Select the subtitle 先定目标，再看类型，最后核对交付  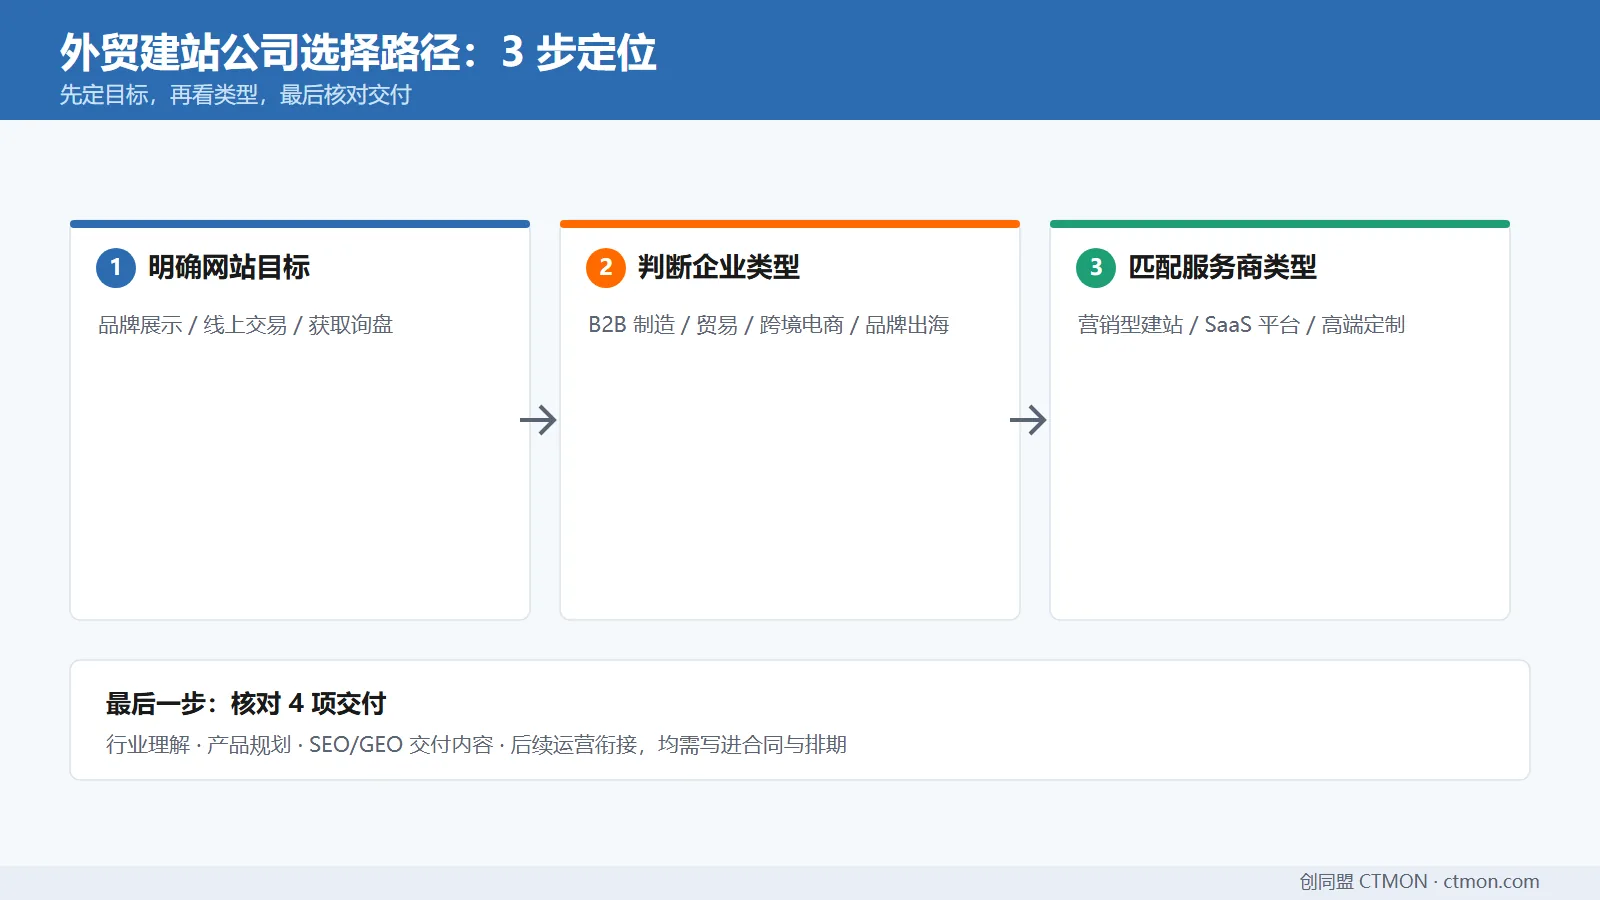point(236,95)
